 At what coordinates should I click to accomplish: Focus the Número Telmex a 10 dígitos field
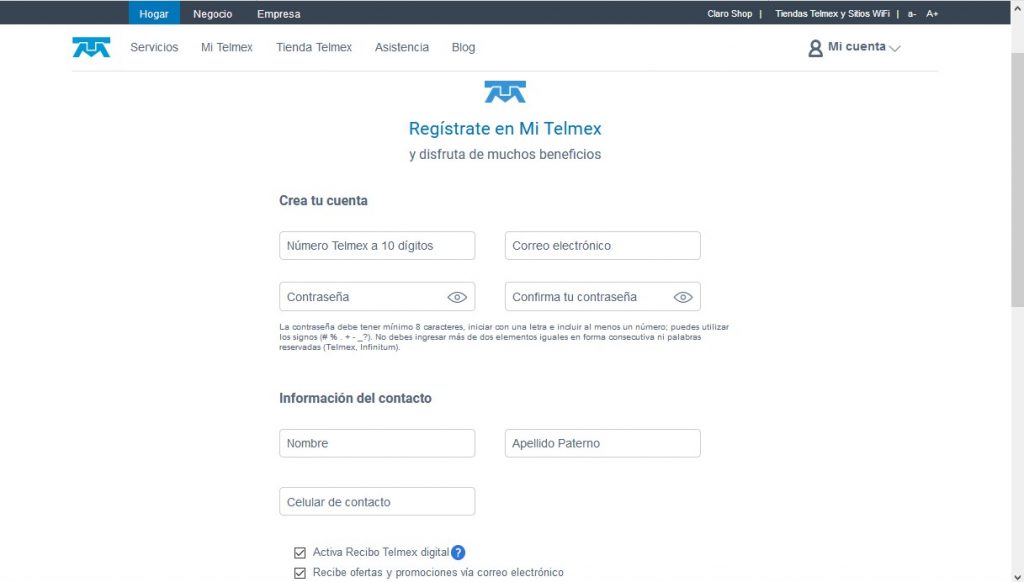[377, 246]
